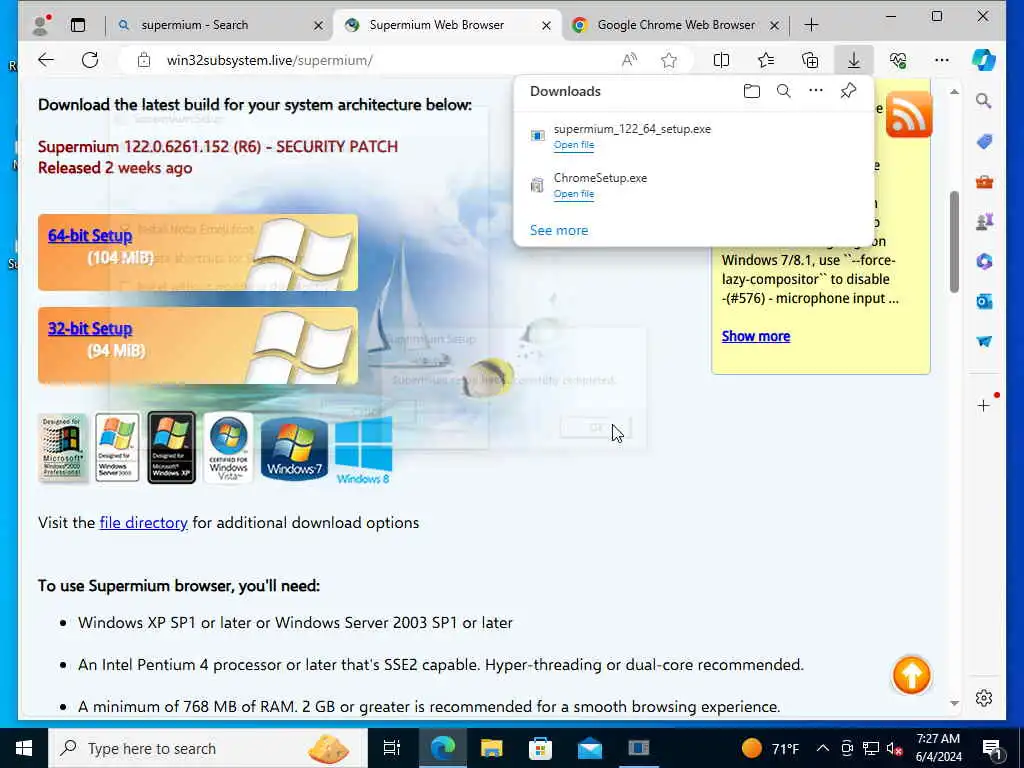The height and width of the screenshot is (768, 1024).
Task: Open the Collections icon
Action: tap(810, 60)
